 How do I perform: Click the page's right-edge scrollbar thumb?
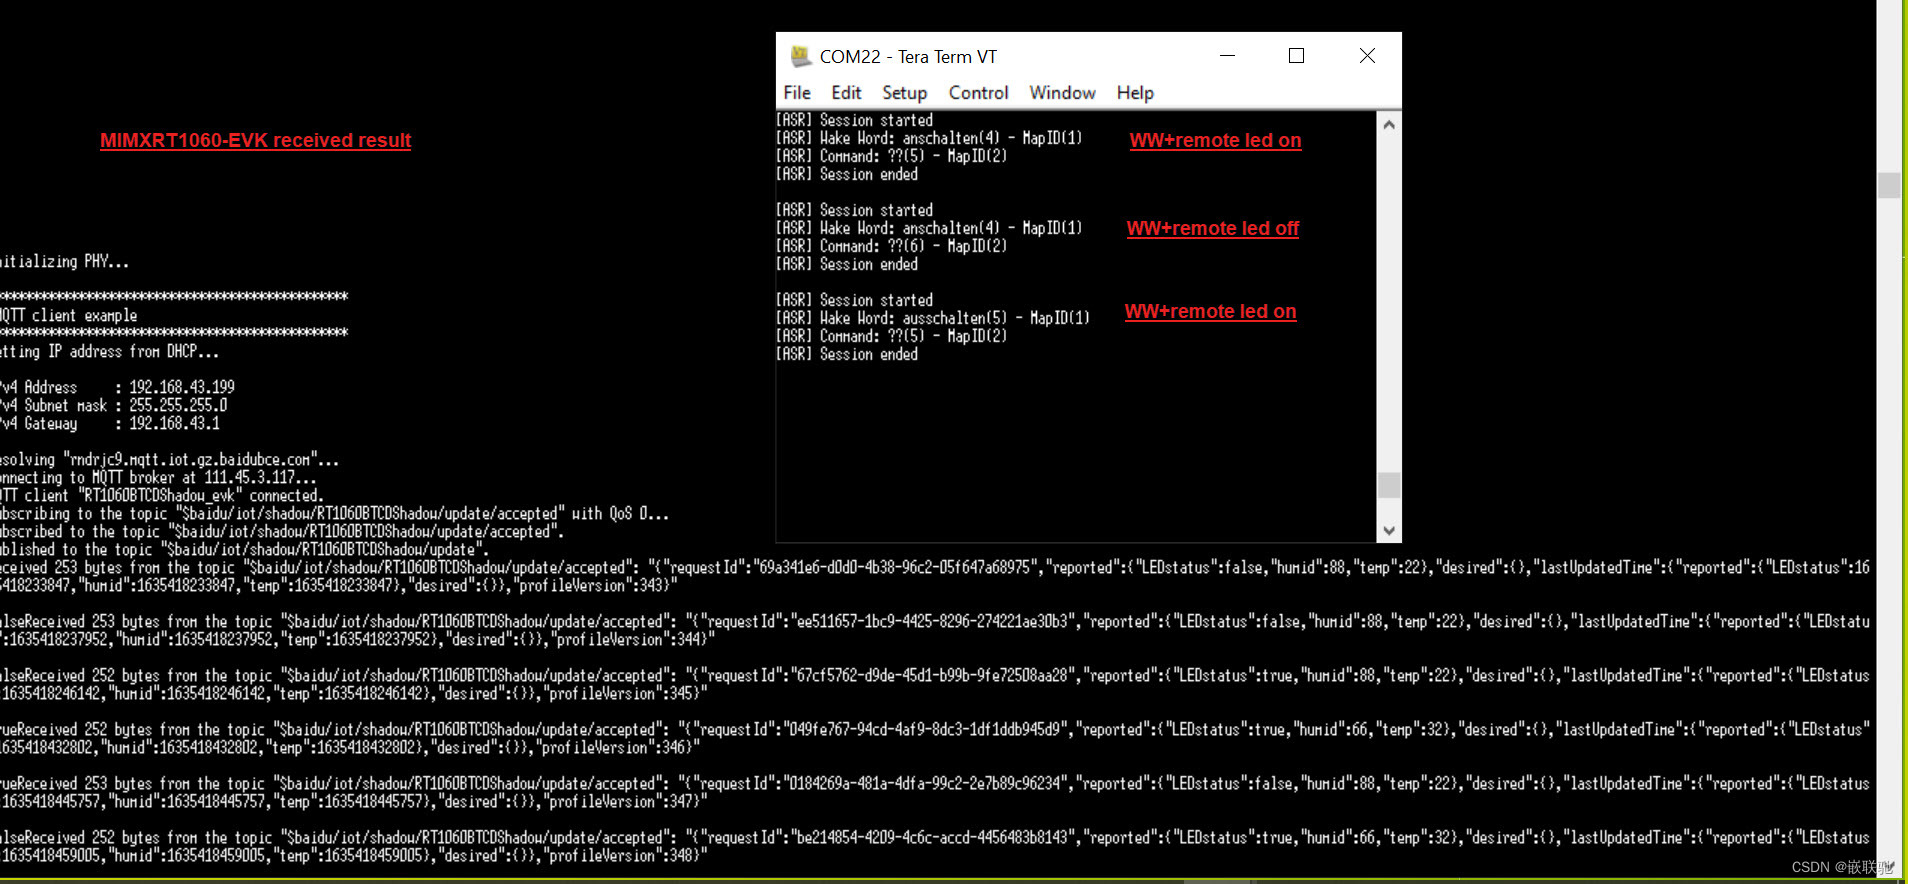point(1889,185)
